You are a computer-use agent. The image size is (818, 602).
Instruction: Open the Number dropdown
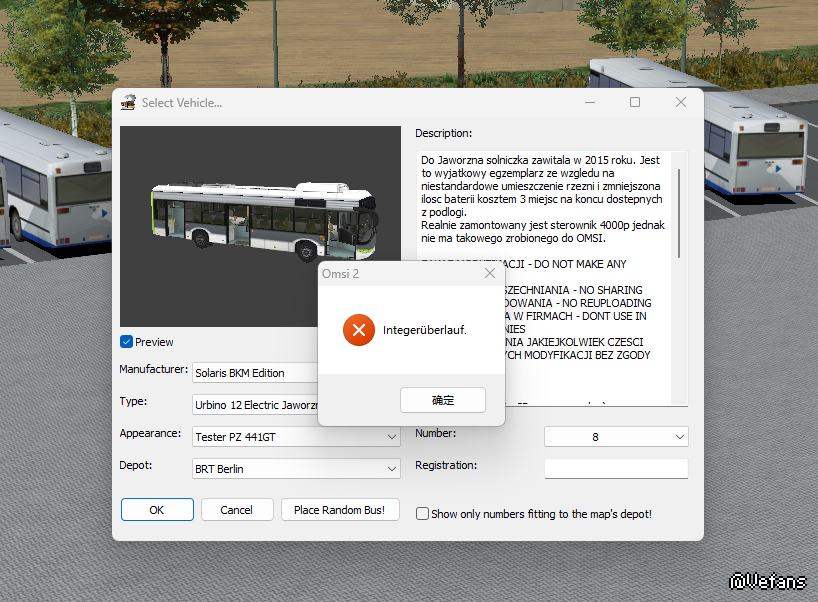point(680,437)
